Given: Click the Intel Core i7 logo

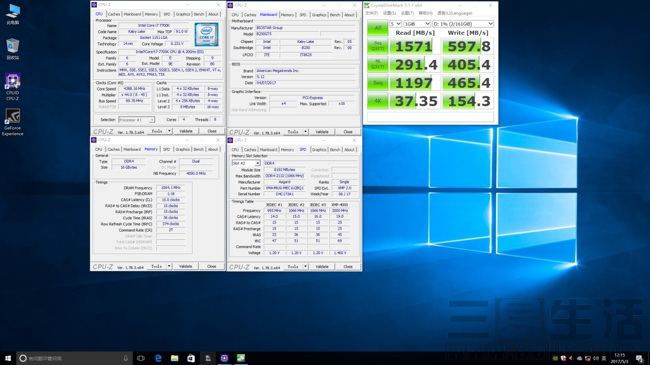Looking at the screenshot, I should point(206,34).
